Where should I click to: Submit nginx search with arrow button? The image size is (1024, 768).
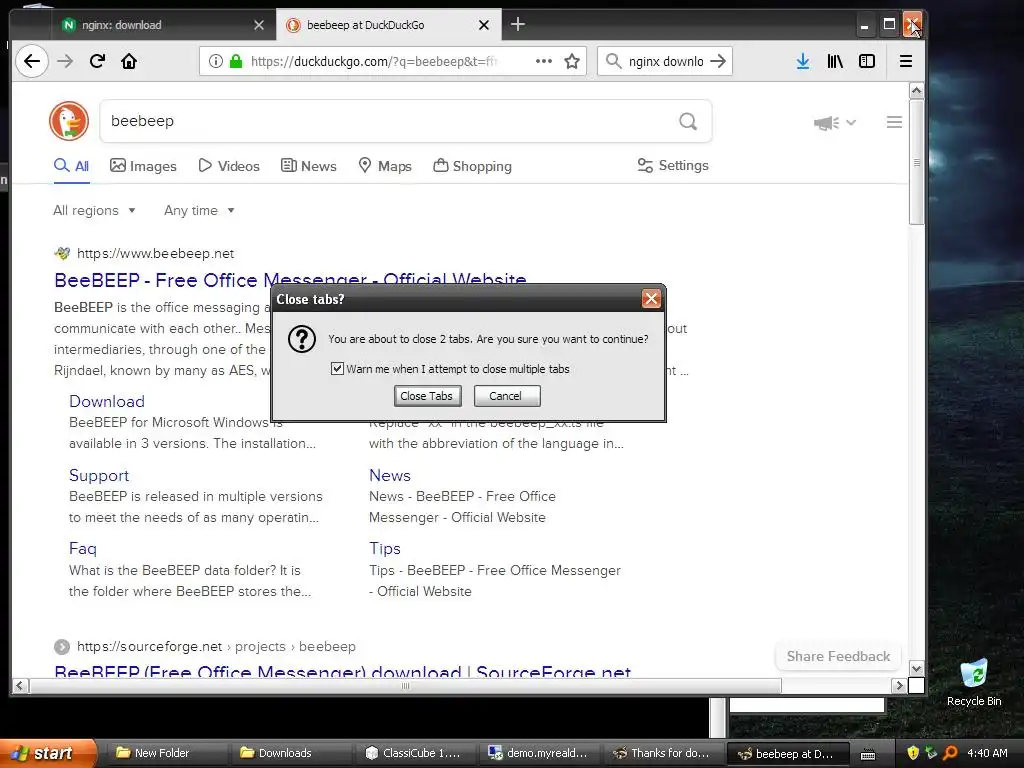(x=718, y=61)
